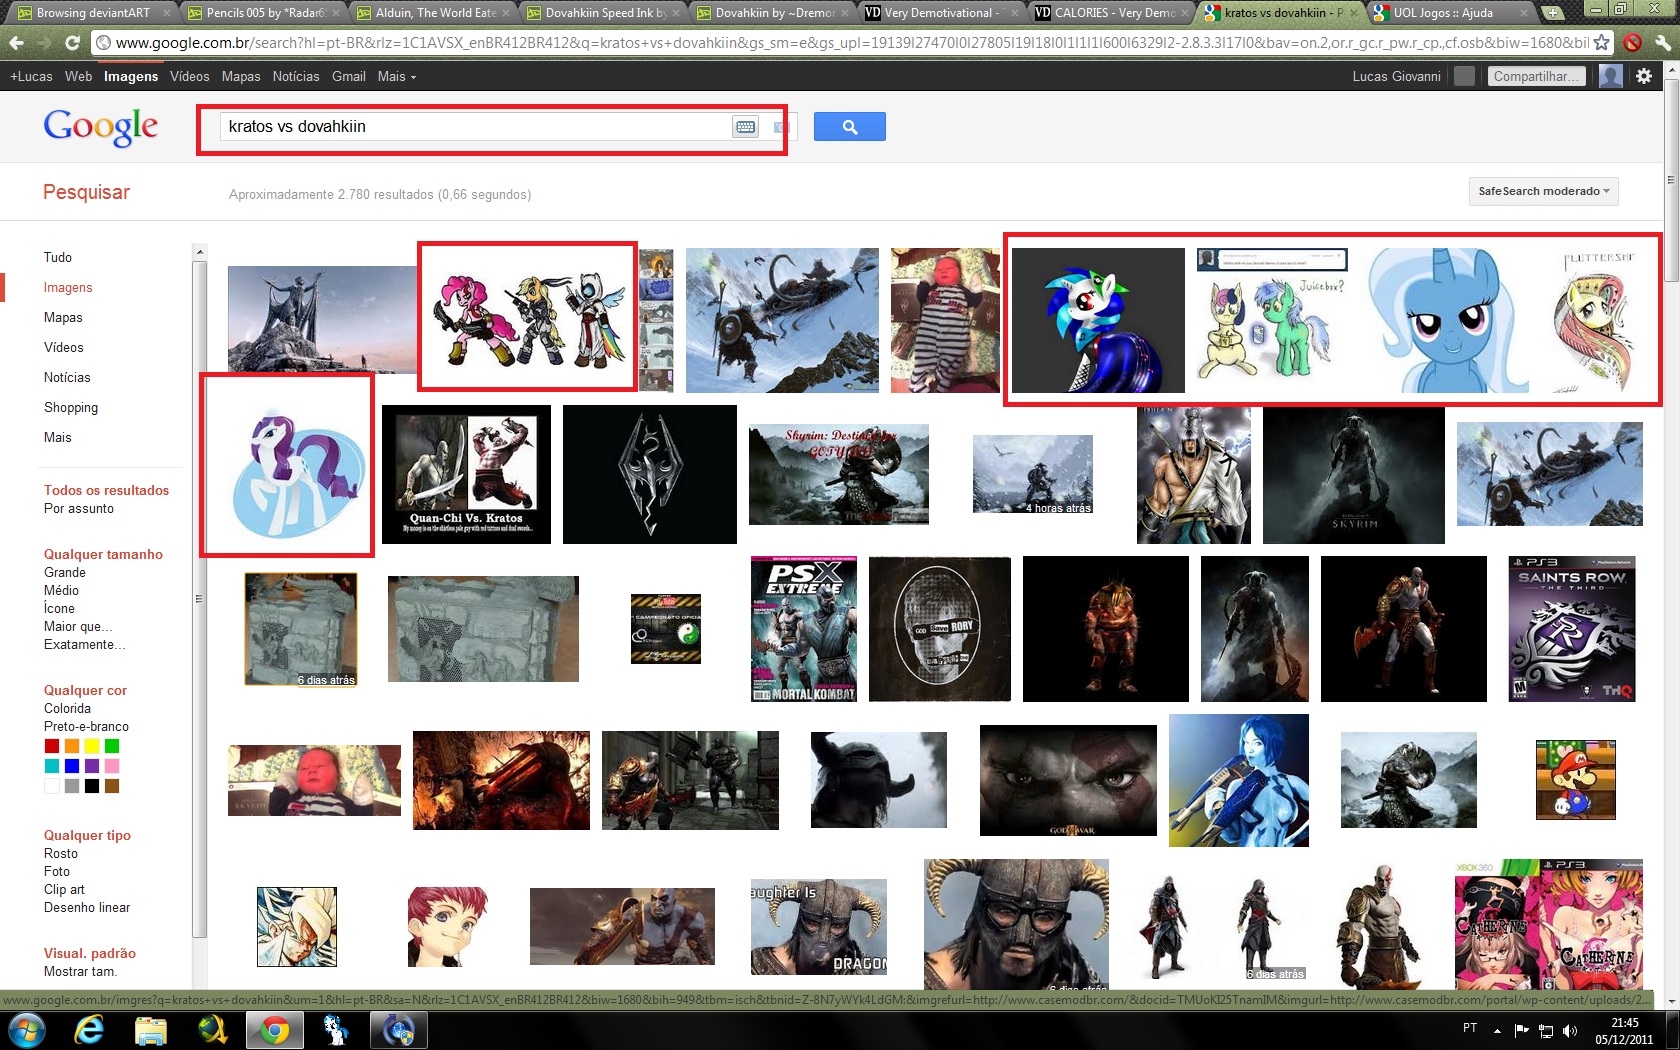
Task: Filter images by size Grande
Action: point(65,572)
